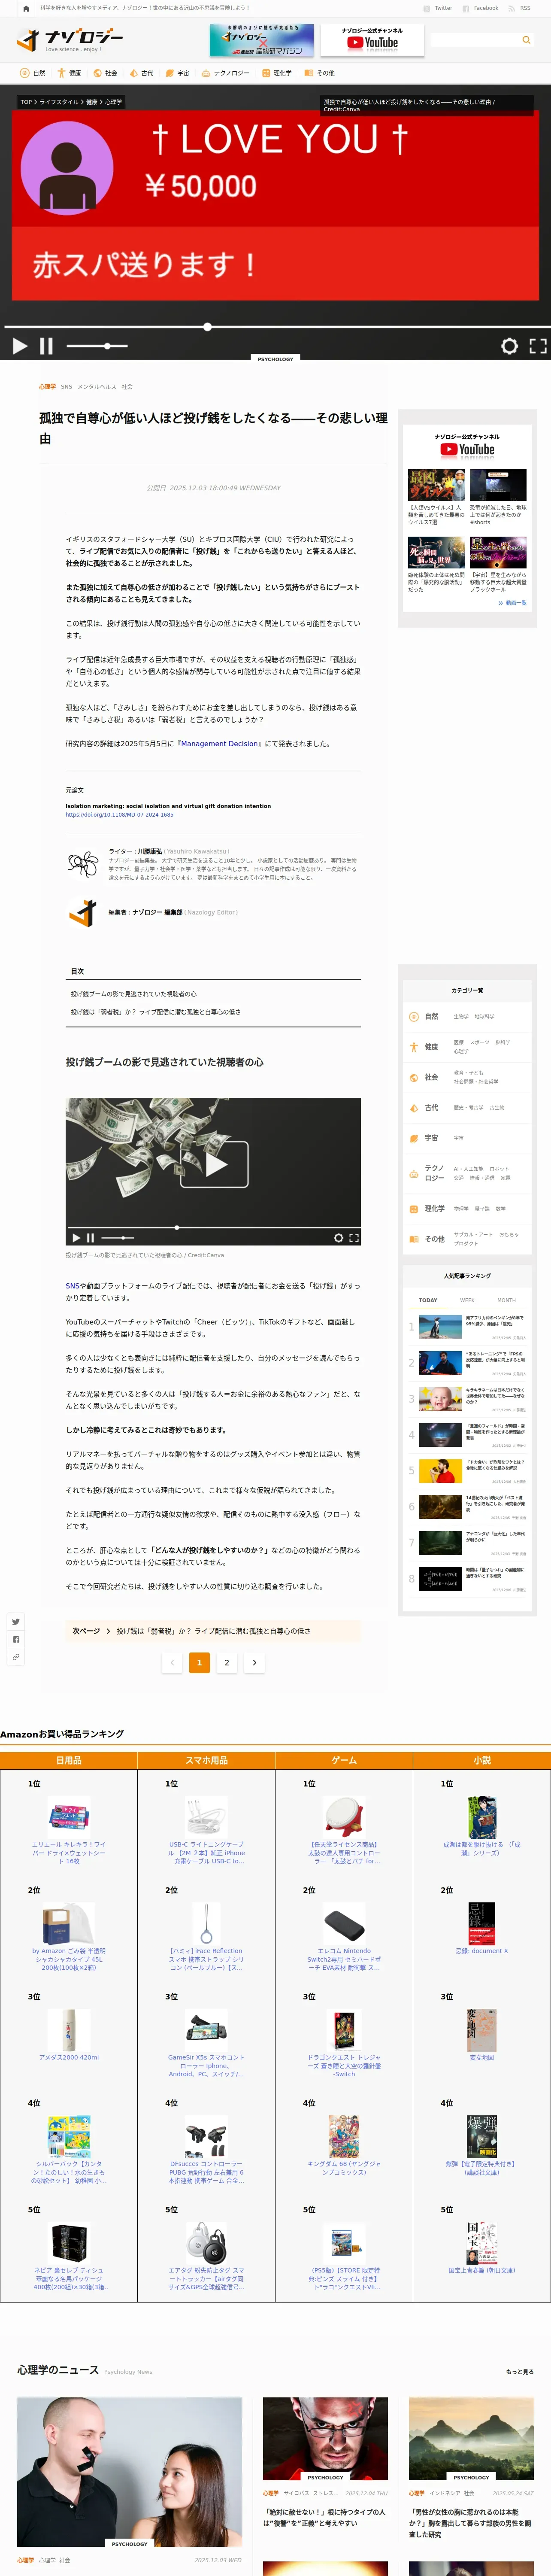Open the home icon in the top bar
This screenshot has height=2576, width=551.
pos(26,8)
